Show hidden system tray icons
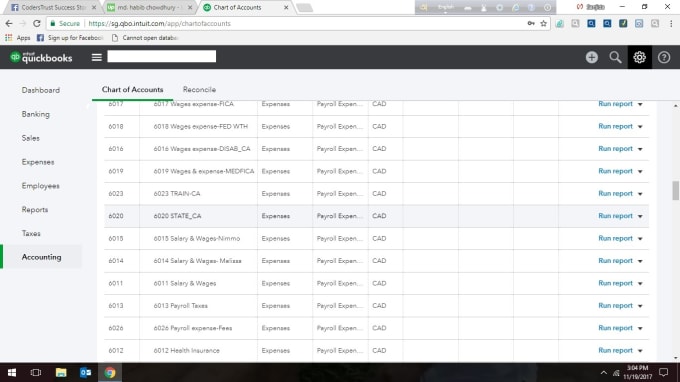This screenshot has height=382, width=680. tap(603, 372)
